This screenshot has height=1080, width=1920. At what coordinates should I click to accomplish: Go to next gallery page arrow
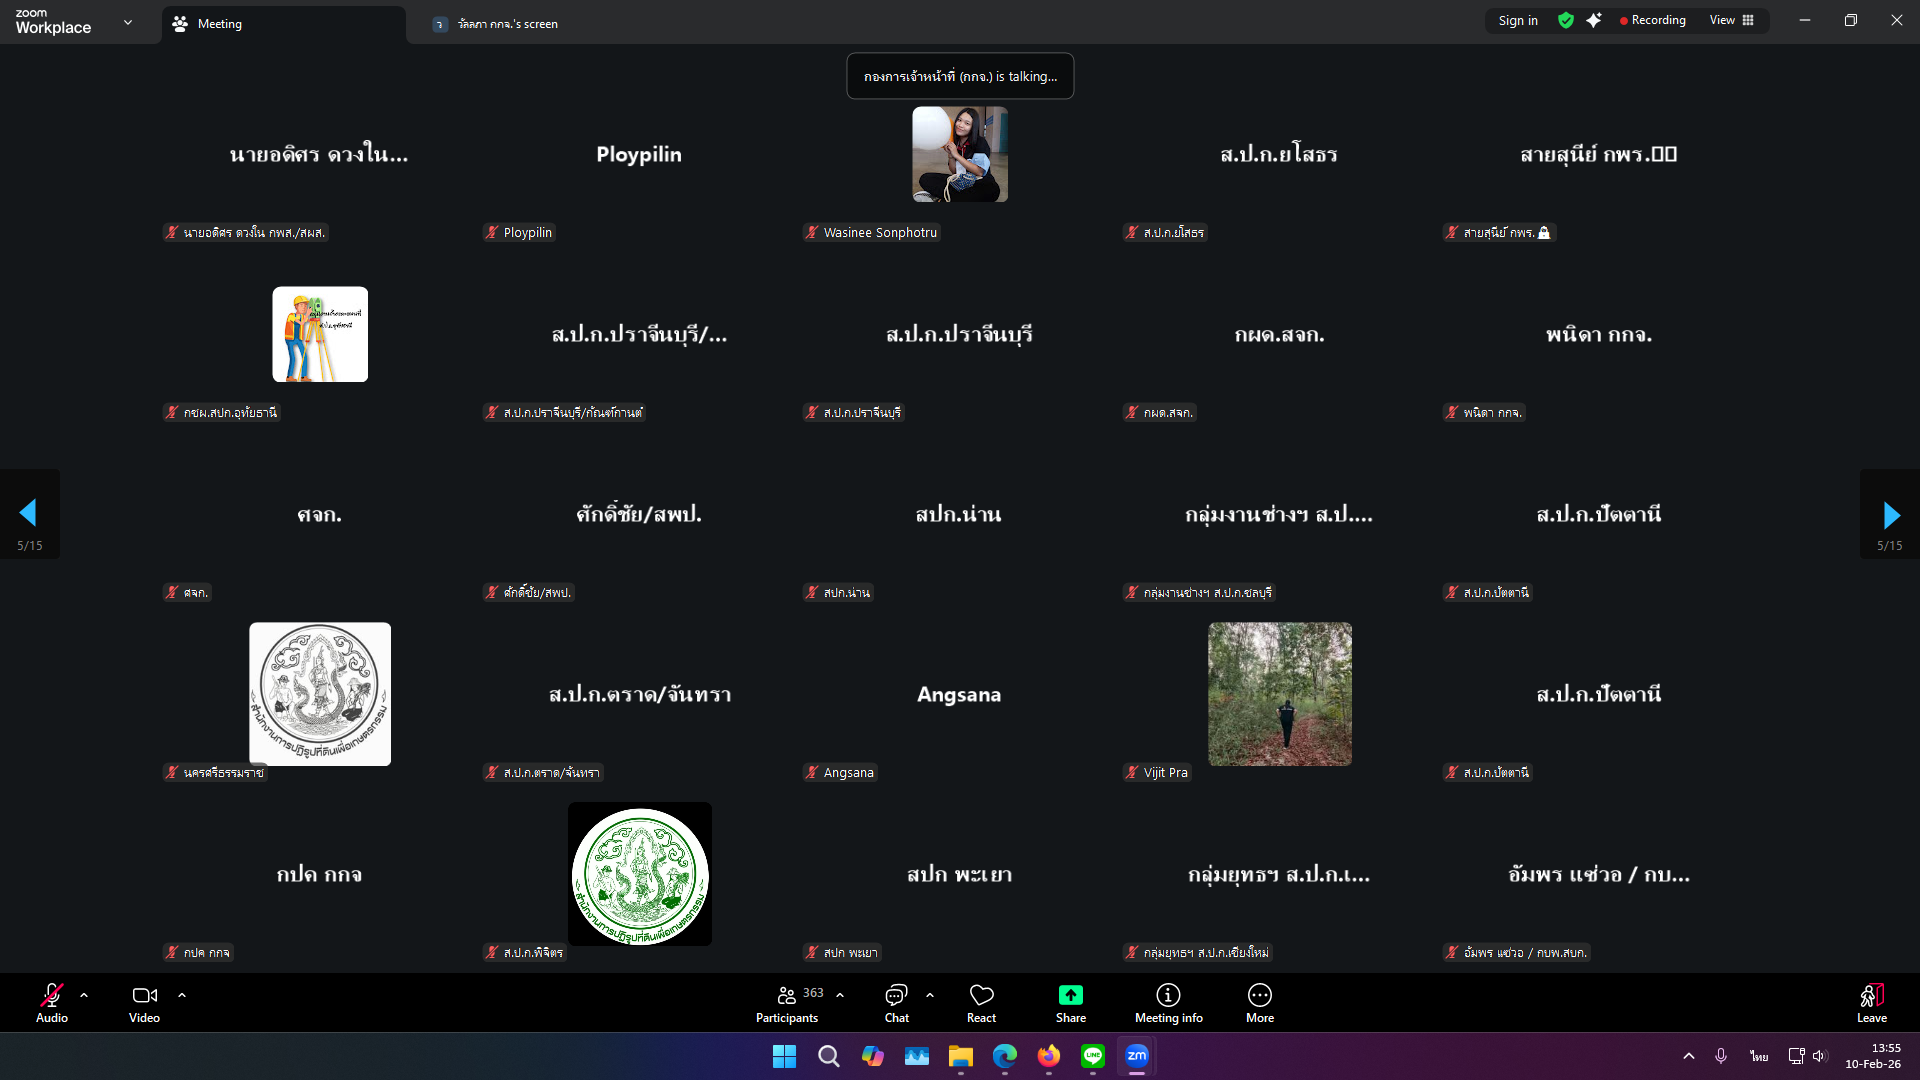[x=1890, y=514]
